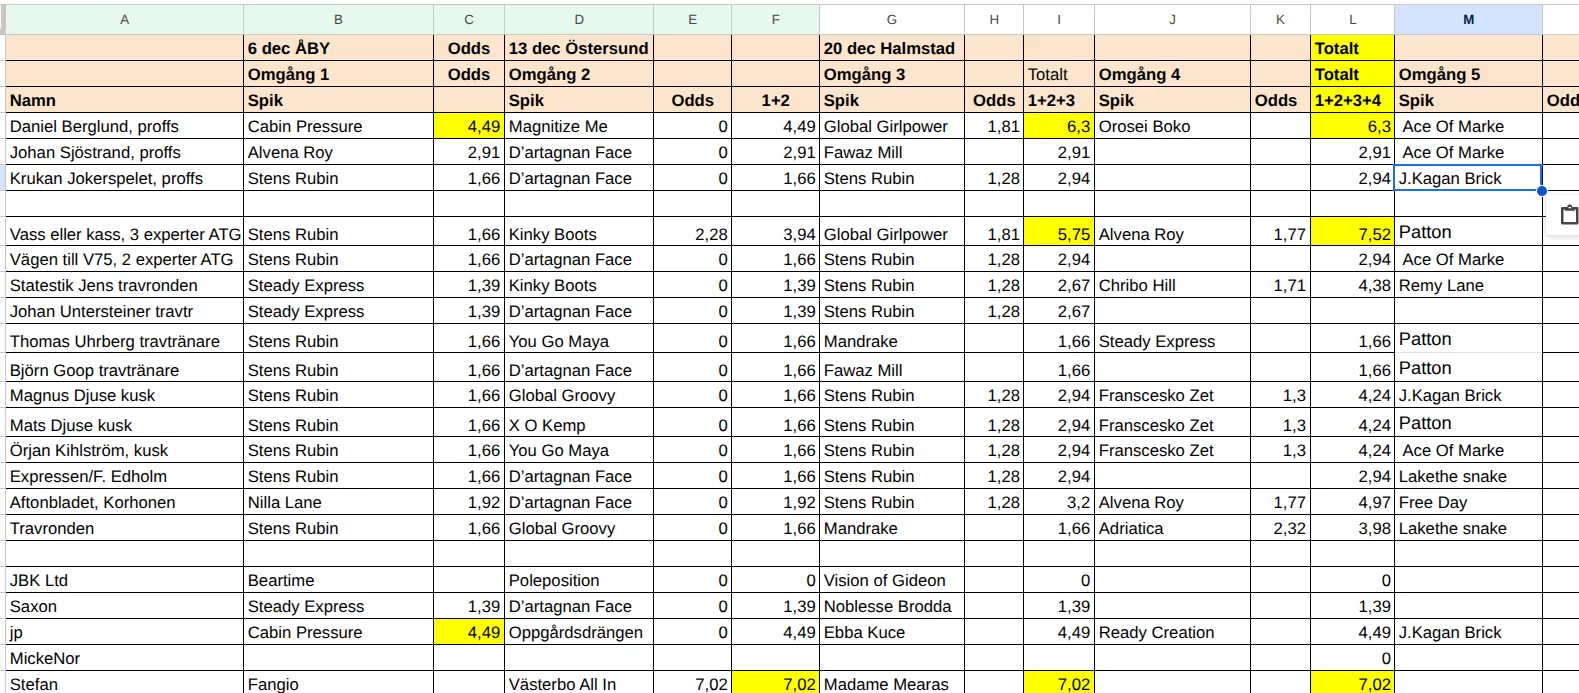Image resolution: width=1579 pixels, height=693 pixels.
Task: Select the 'Vision of Gideon' cell
Action: (x=890, y=580)
